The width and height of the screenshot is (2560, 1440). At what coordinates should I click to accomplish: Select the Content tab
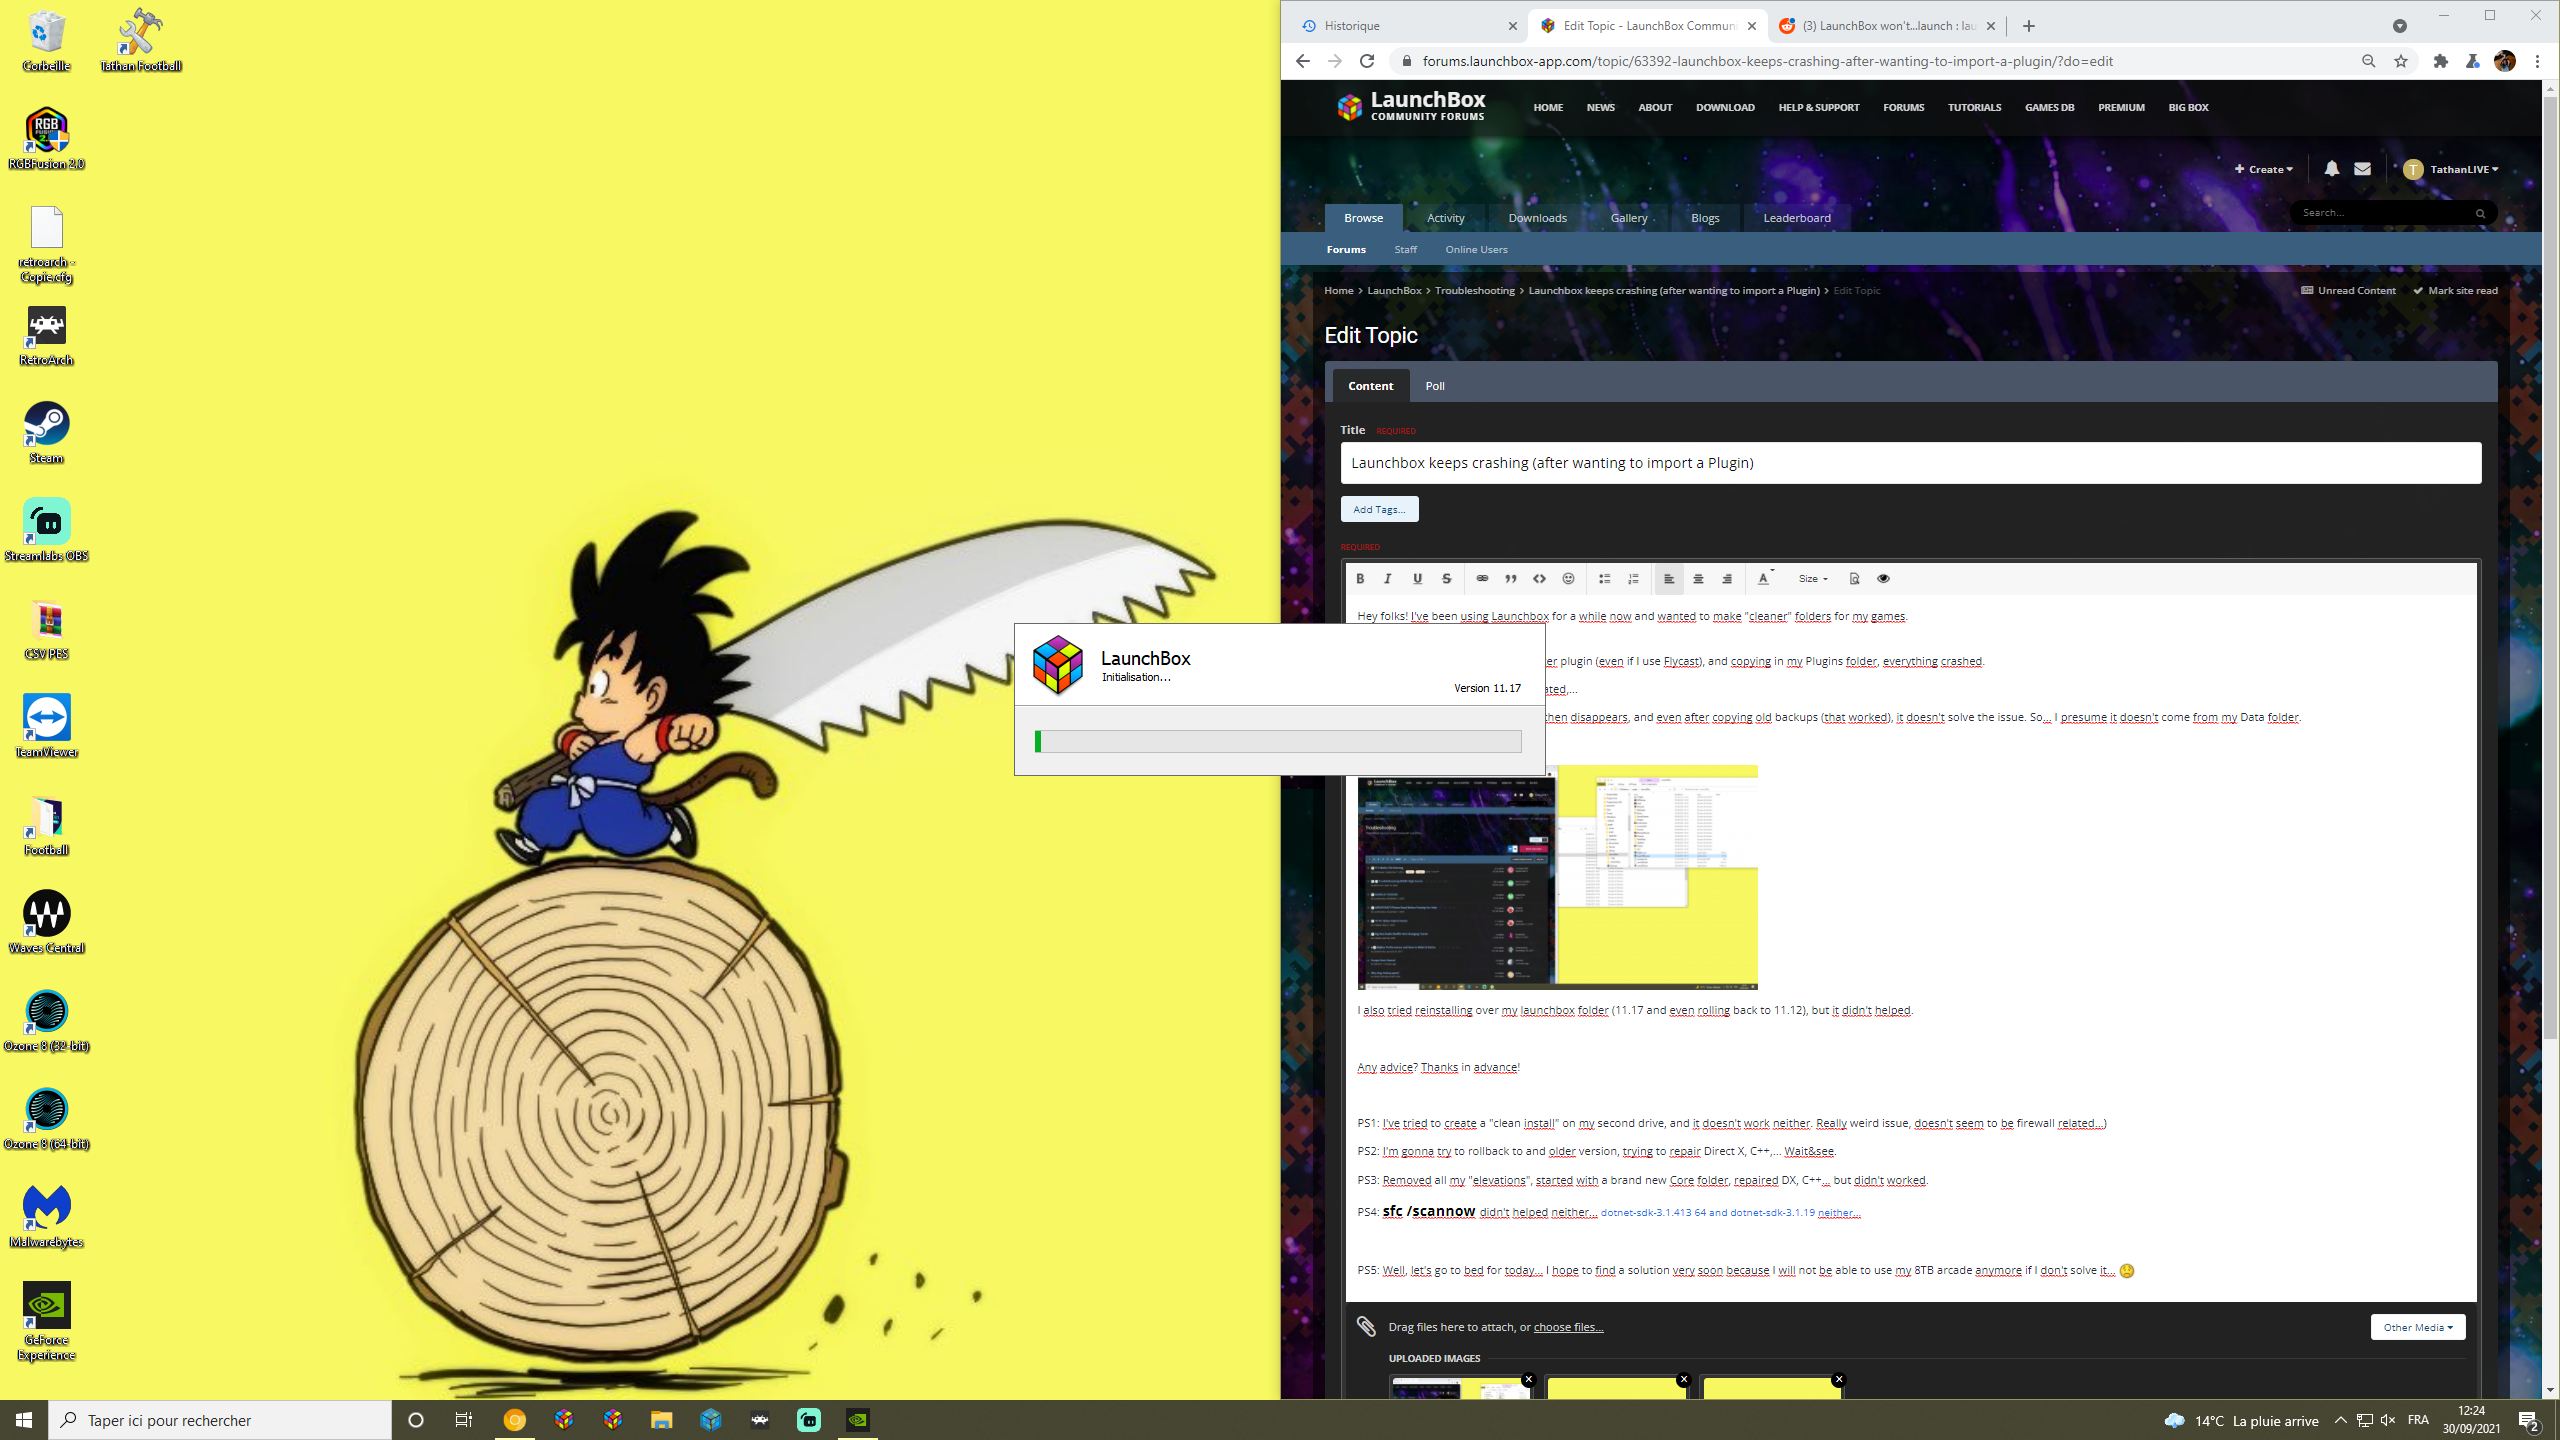[1370, 386]
